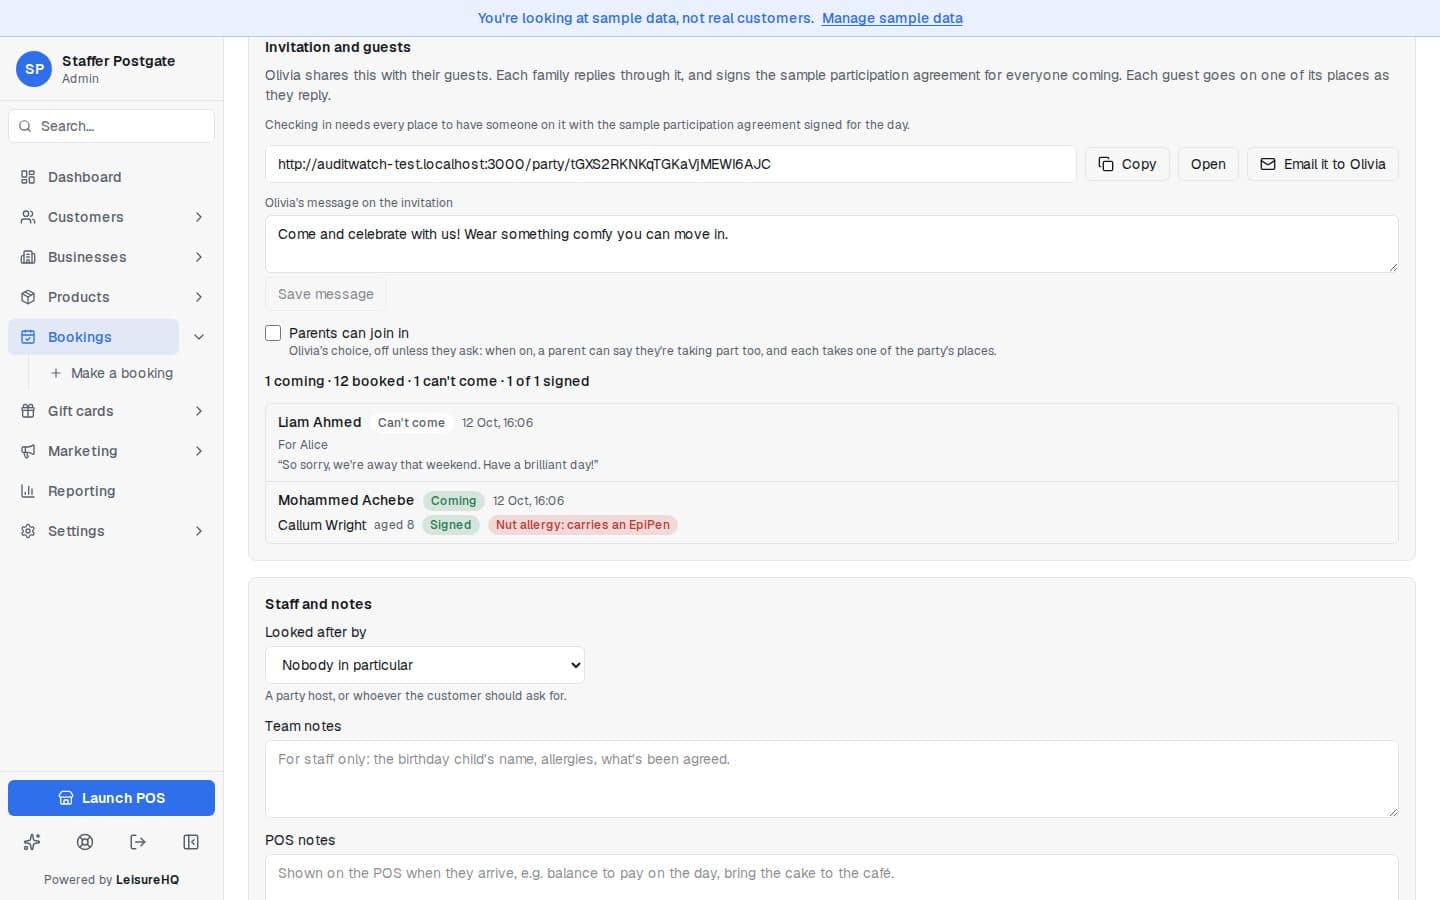Click the Customers people icon

[x=28, y=217]
